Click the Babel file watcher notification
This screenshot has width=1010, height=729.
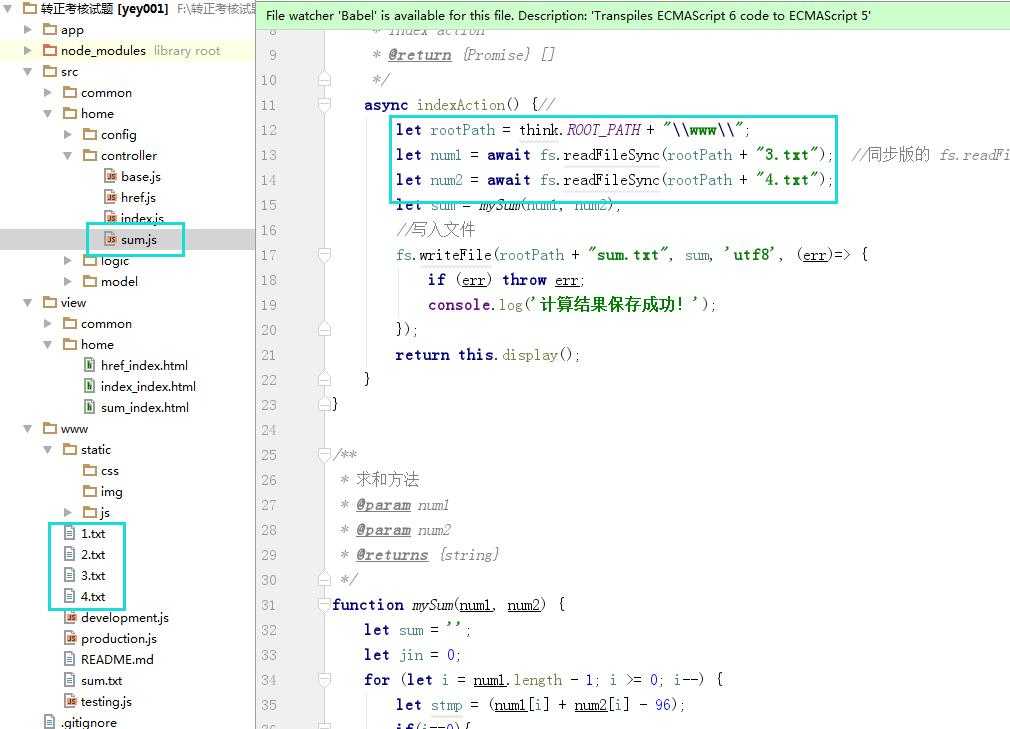(x=633, y=15)
